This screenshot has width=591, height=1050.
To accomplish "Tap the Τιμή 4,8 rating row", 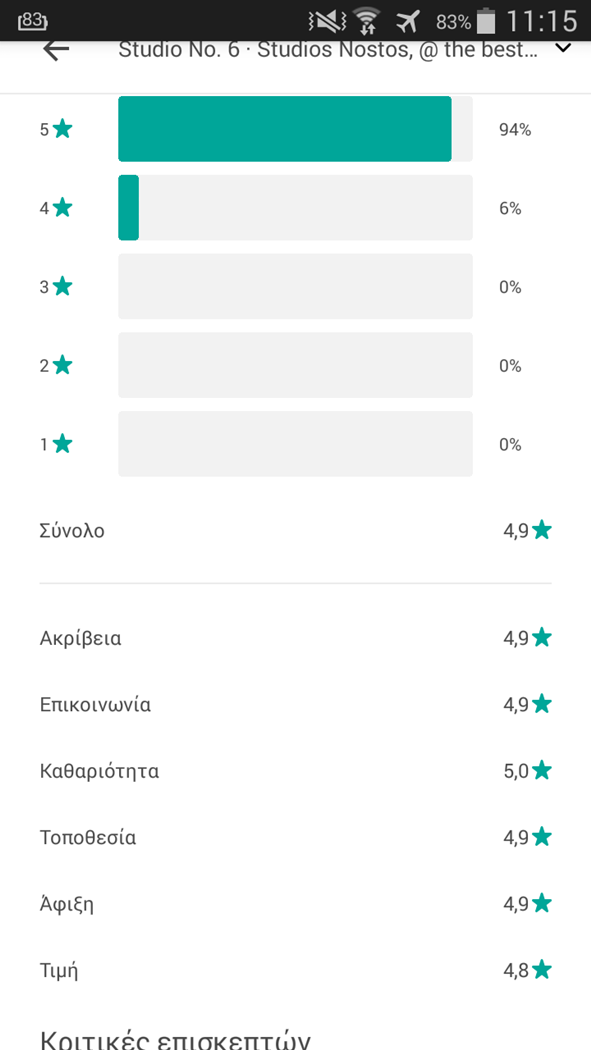I will (x=295, y=970).
